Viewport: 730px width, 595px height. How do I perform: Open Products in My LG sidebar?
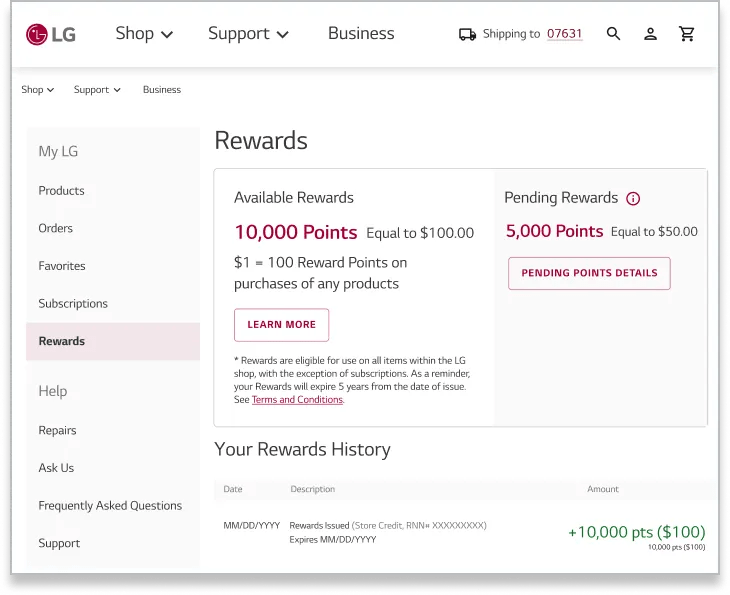tap(61, 190)
